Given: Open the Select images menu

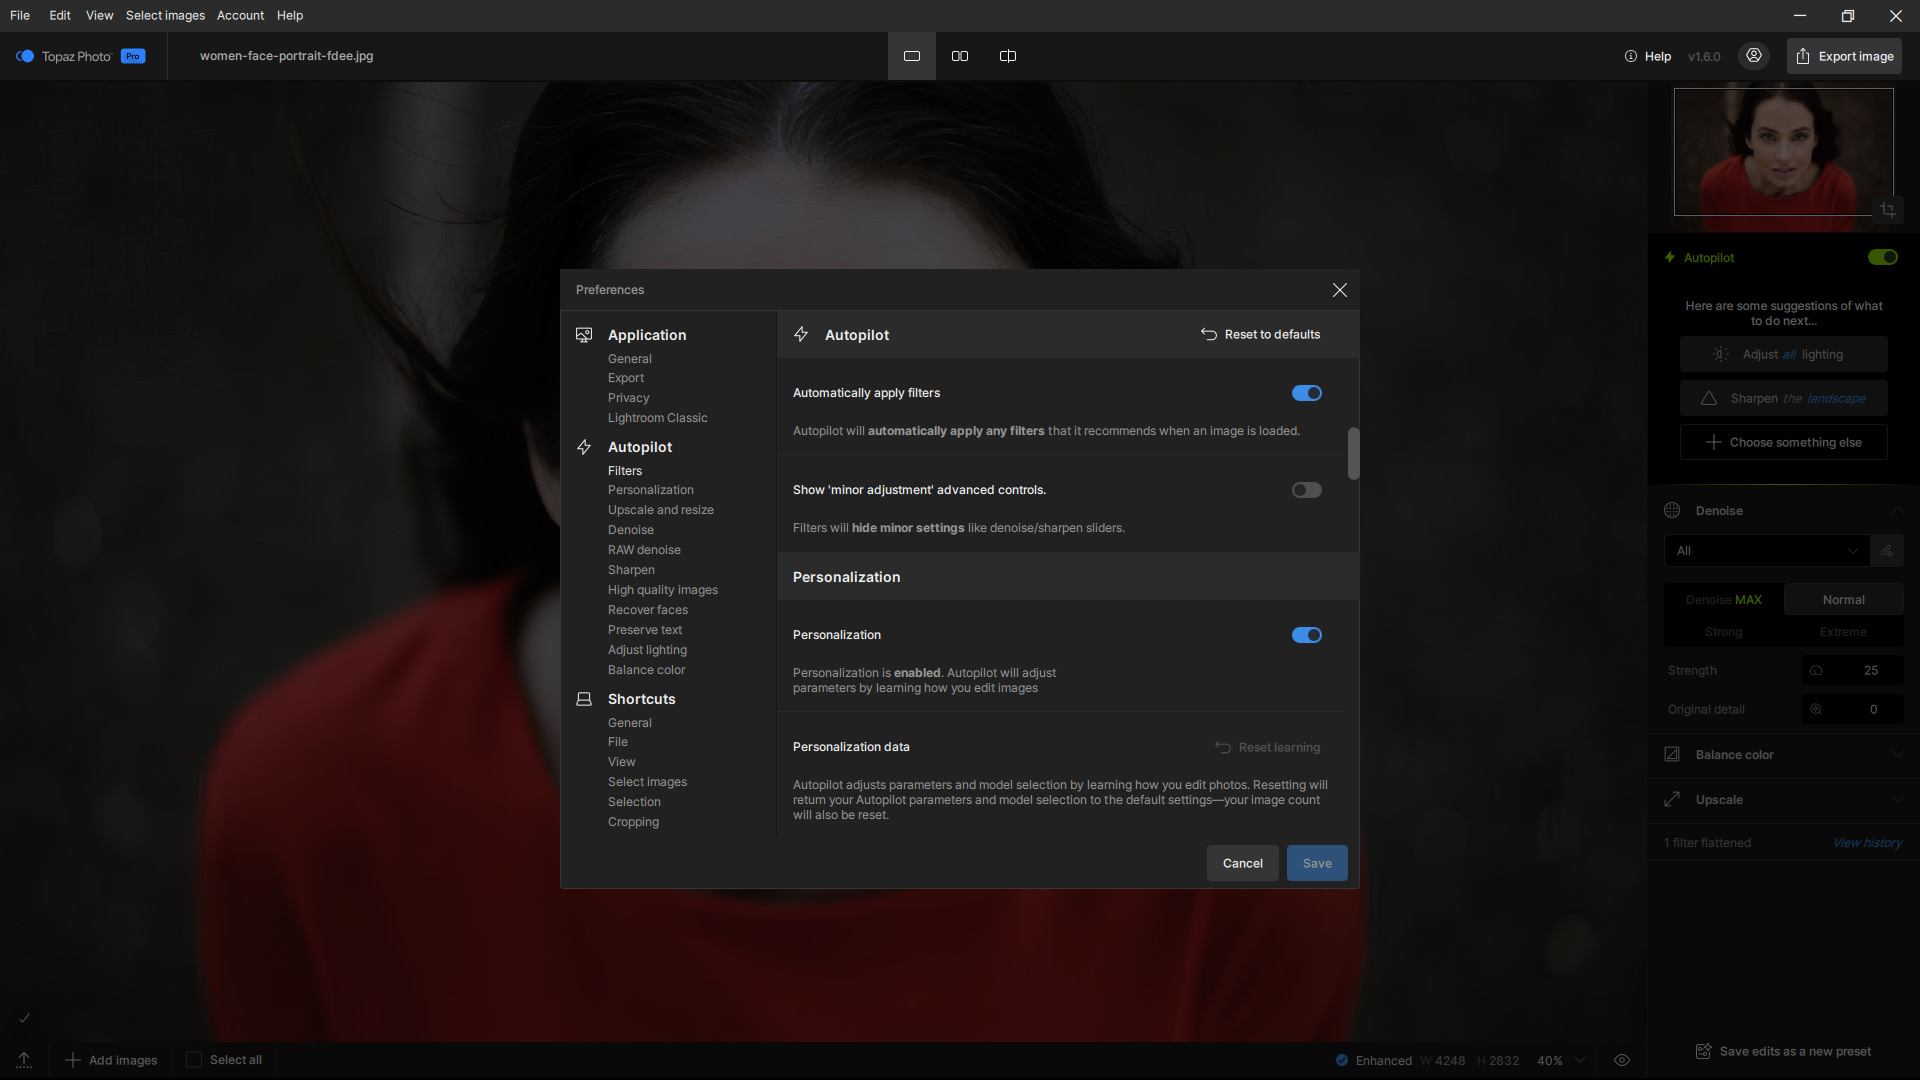Looking at the screenshot, I should pos(165,15).
